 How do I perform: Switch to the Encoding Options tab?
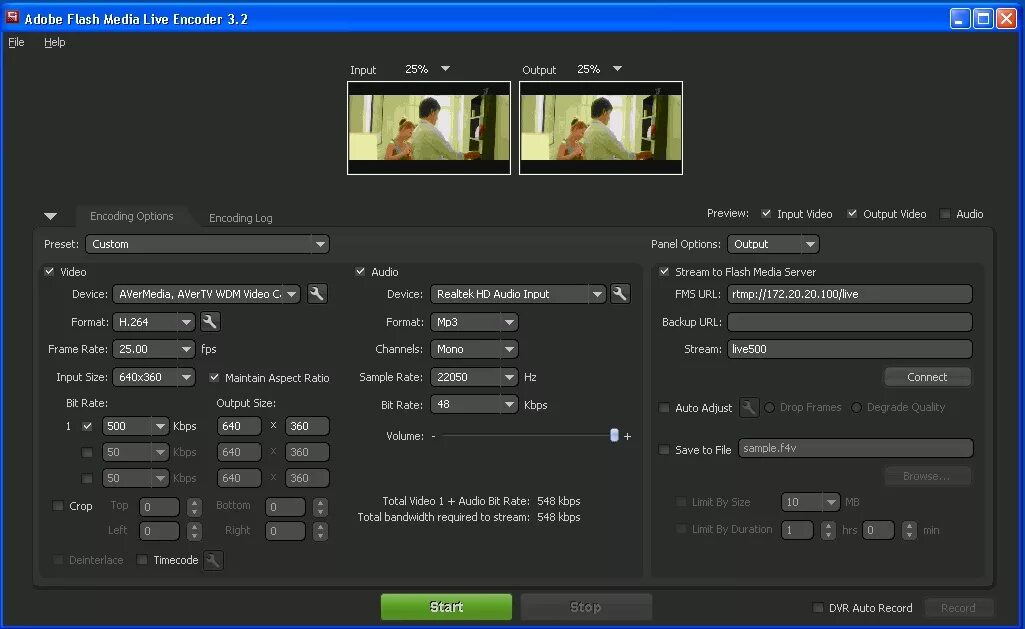click(131, 216)
